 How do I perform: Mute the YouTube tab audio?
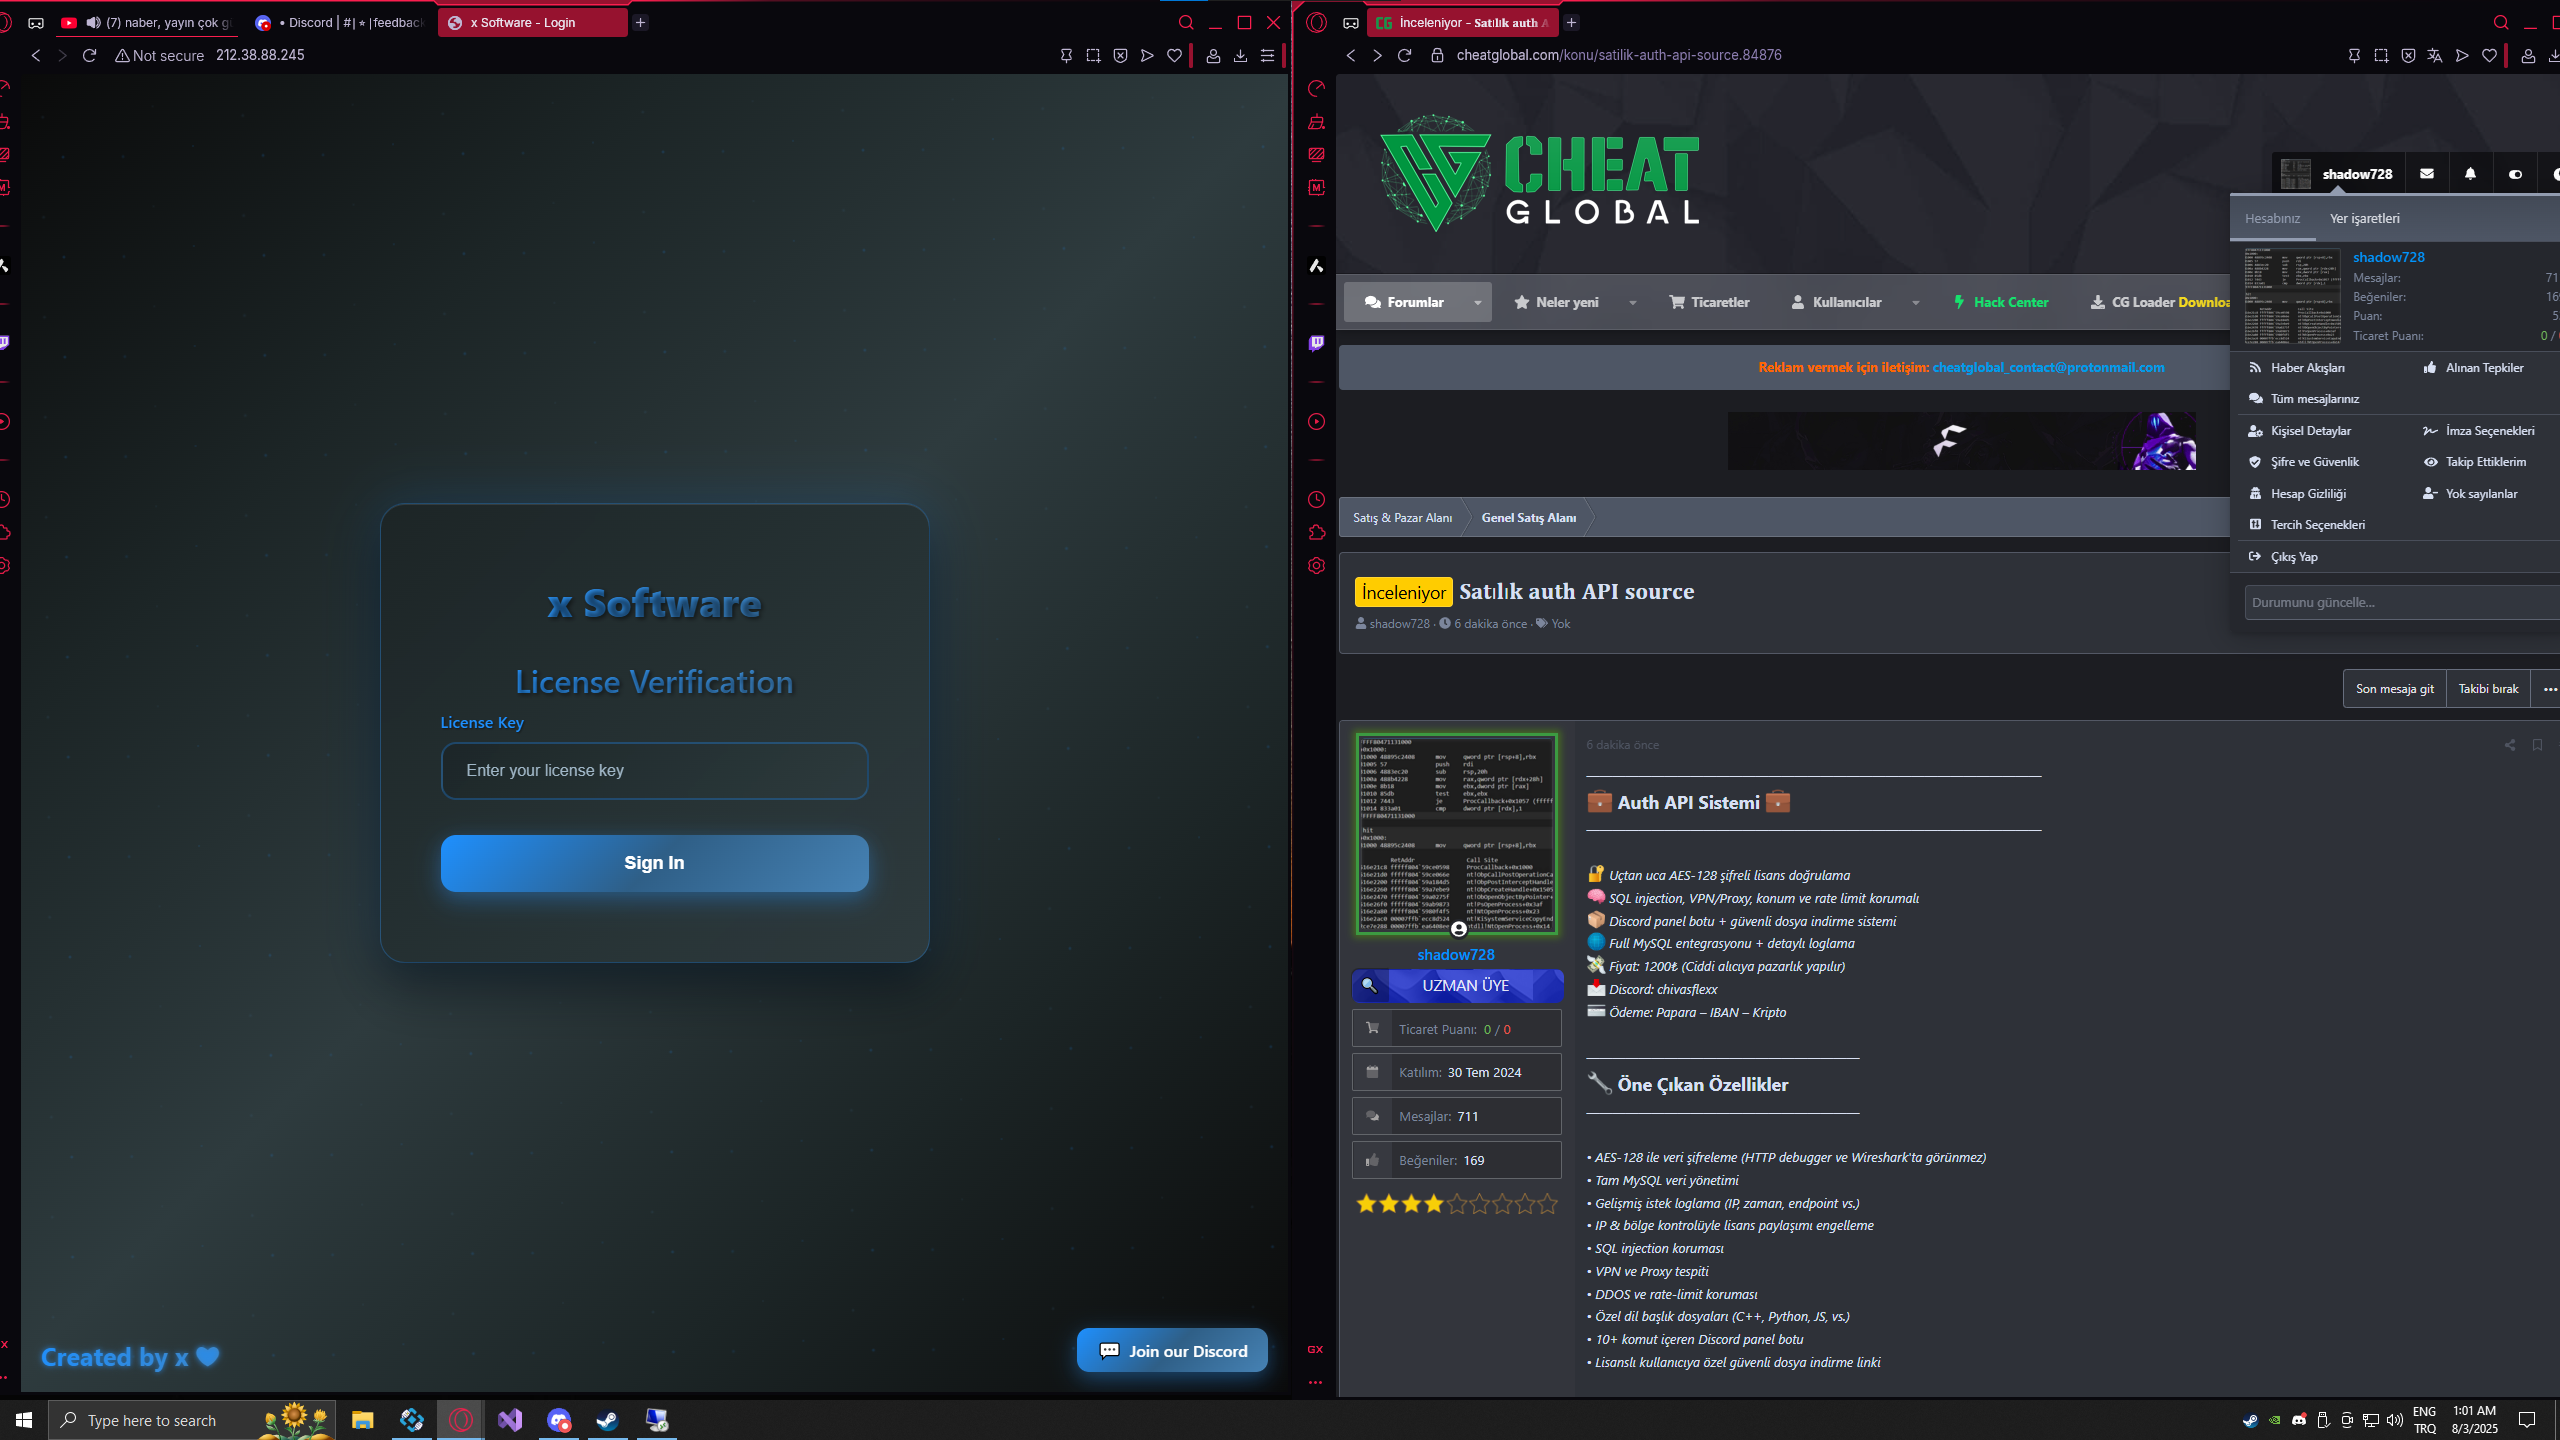pos(93,22)
